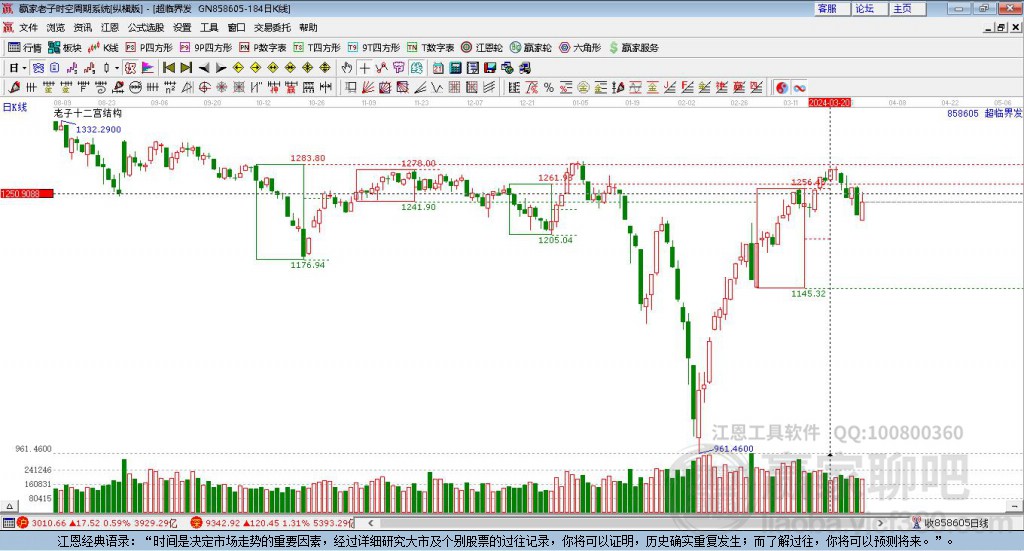
Task: Select the n² number tool icon
Action: pos(170,87)
